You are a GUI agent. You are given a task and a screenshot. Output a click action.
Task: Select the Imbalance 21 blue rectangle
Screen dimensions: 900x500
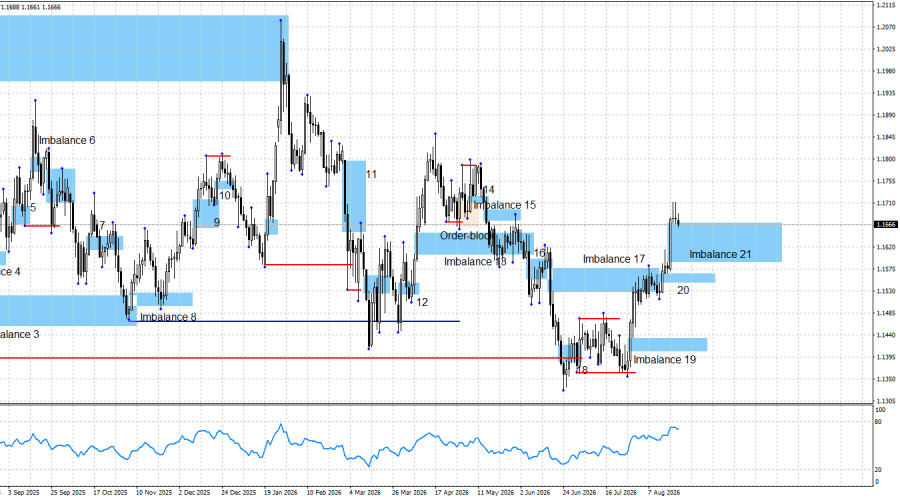[x=726, y=242]
